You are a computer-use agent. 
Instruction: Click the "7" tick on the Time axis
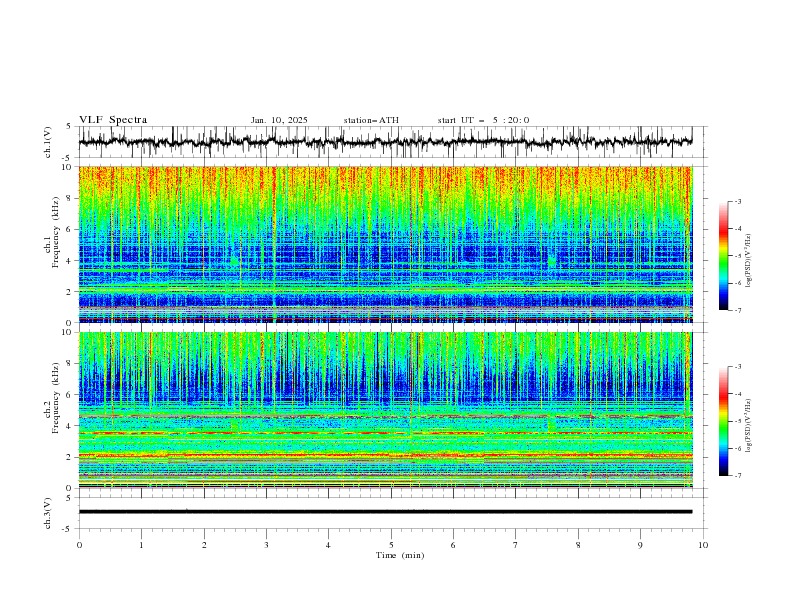click(x=516, y=545)
